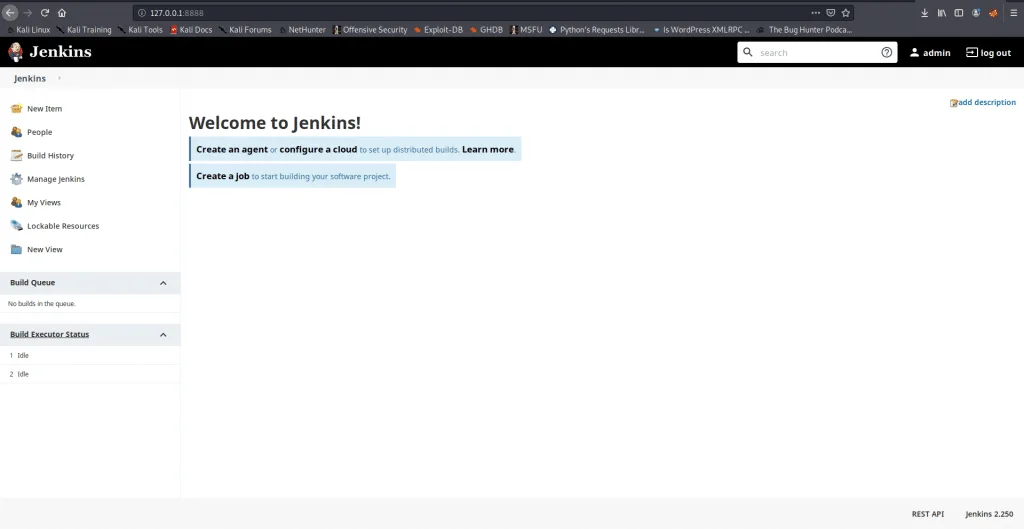Click the Create a job link

point(223,176)
